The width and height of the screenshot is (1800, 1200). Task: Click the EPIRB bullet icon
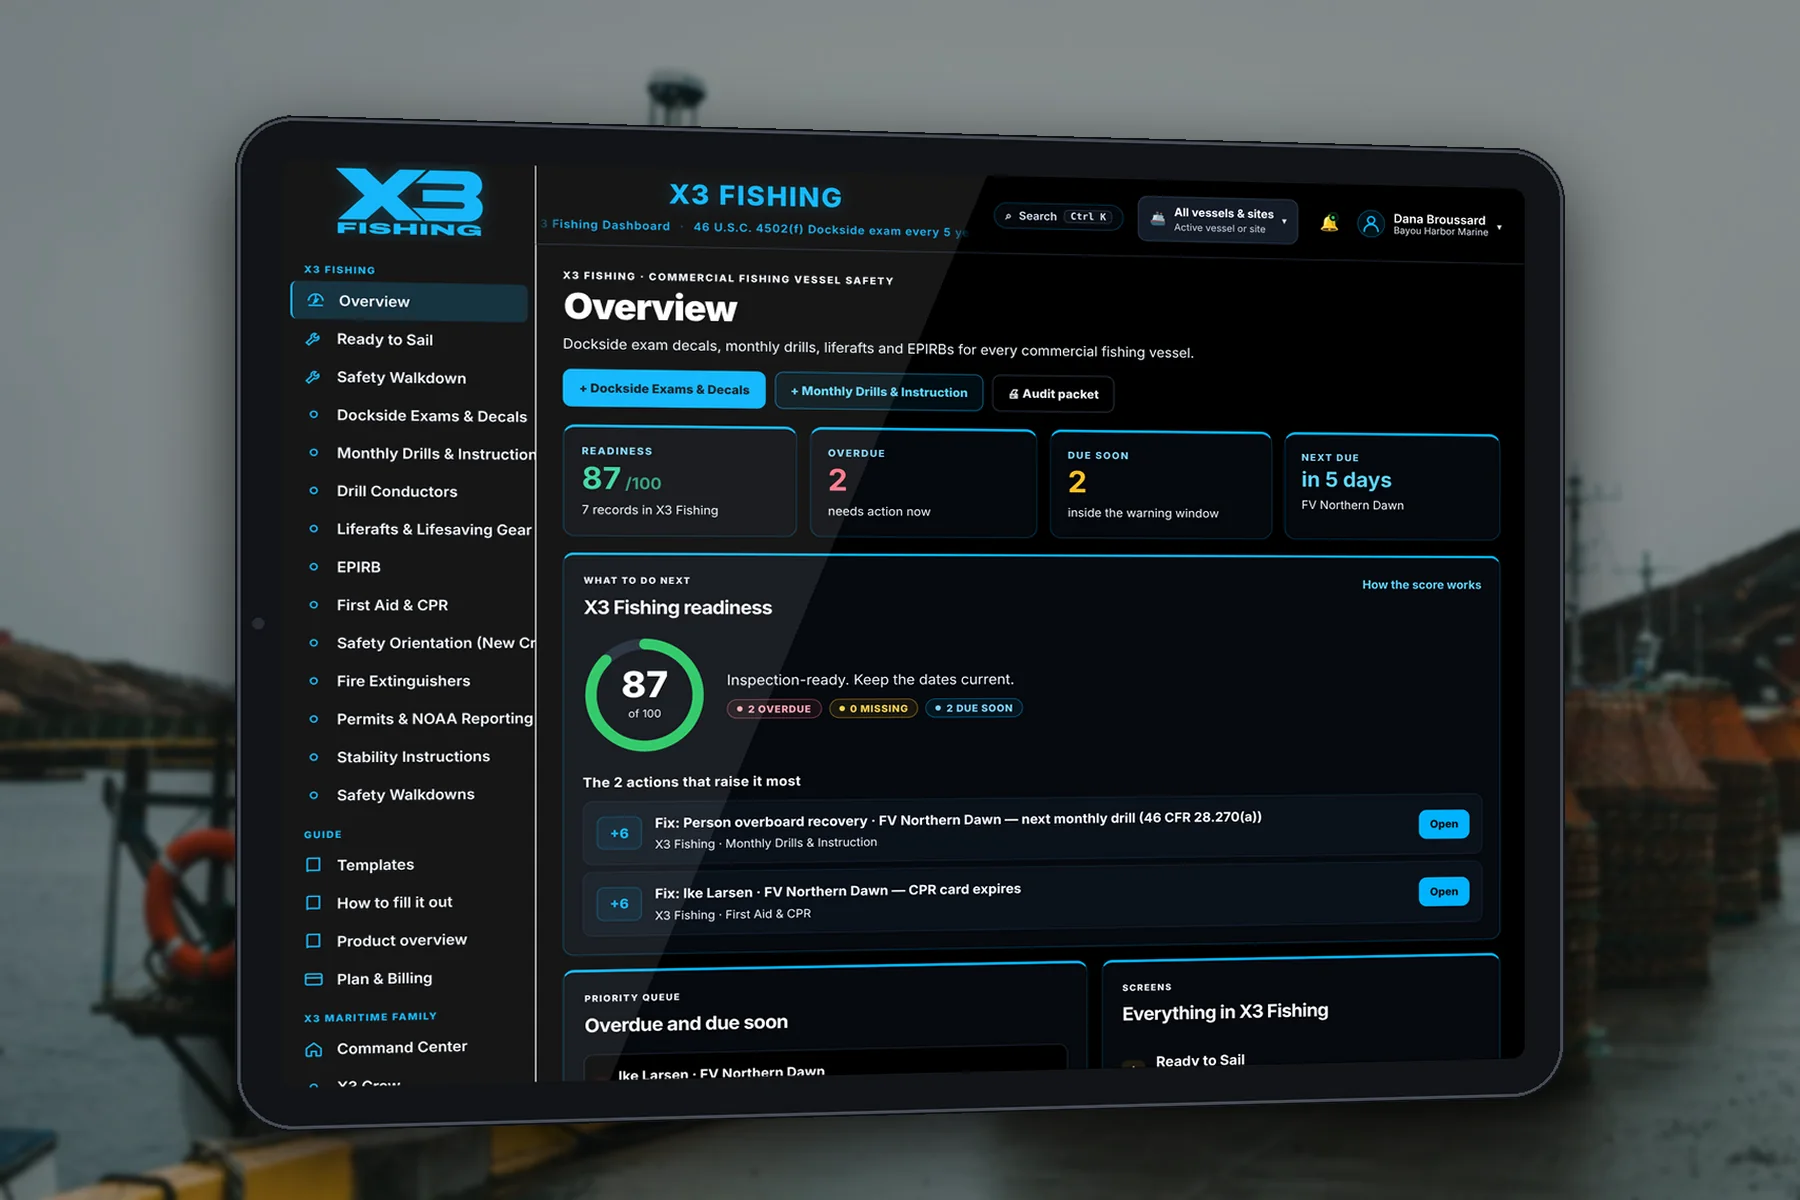314,566
